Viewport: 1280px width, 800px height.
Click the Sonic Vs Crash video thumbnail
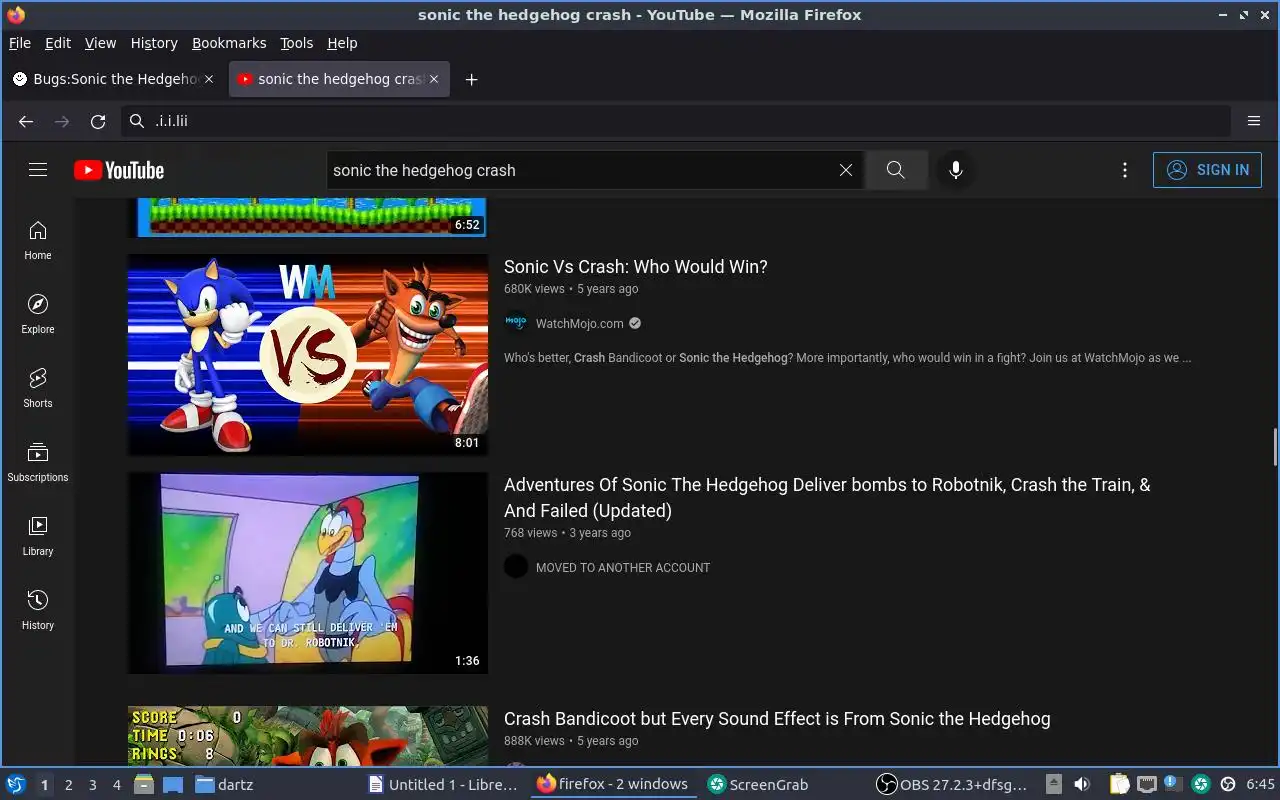(308, 355)
